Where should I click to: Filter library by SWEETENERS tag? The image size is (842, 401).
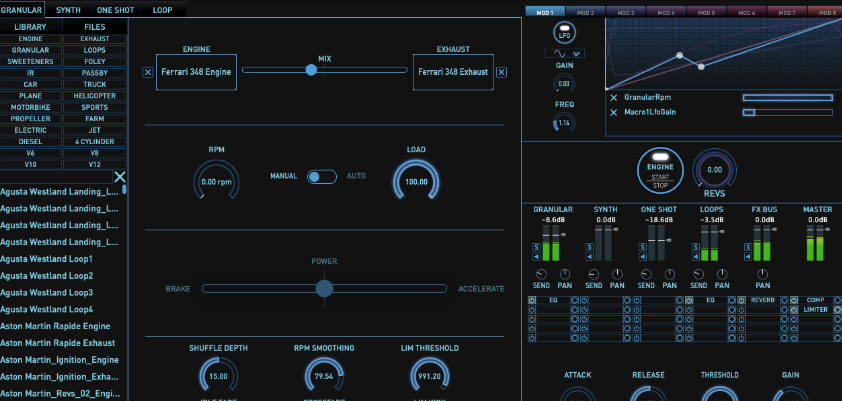(31, 62)
